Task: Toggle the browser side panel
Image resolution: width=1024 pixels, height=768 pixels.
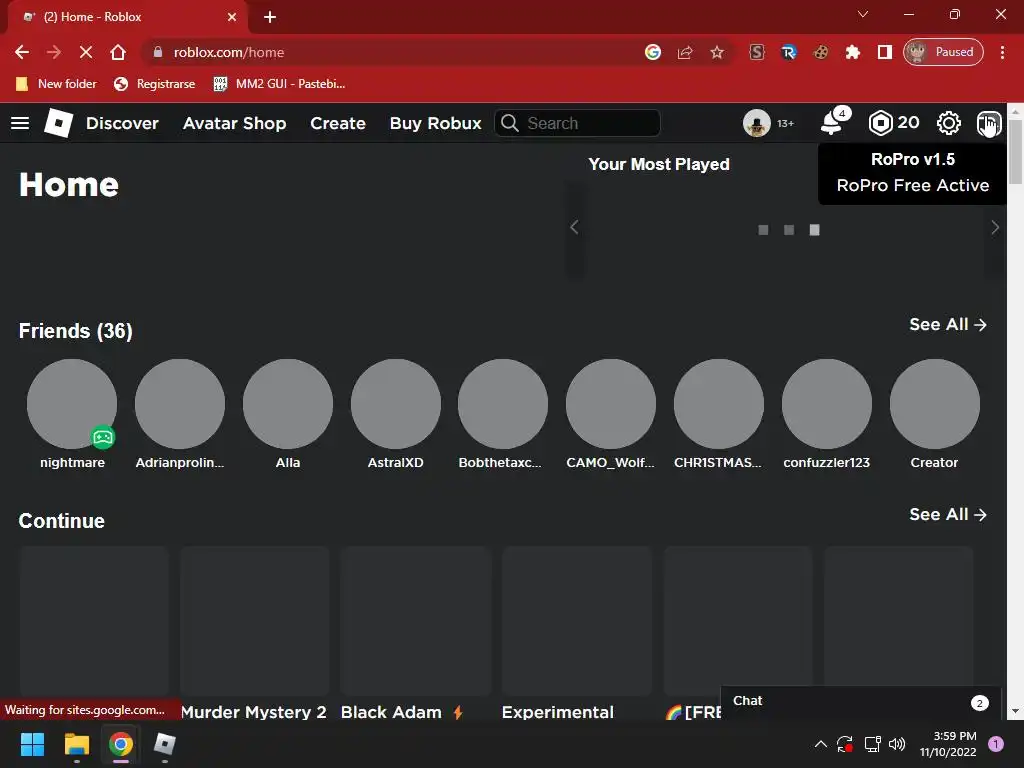Action: coord(884,52)
